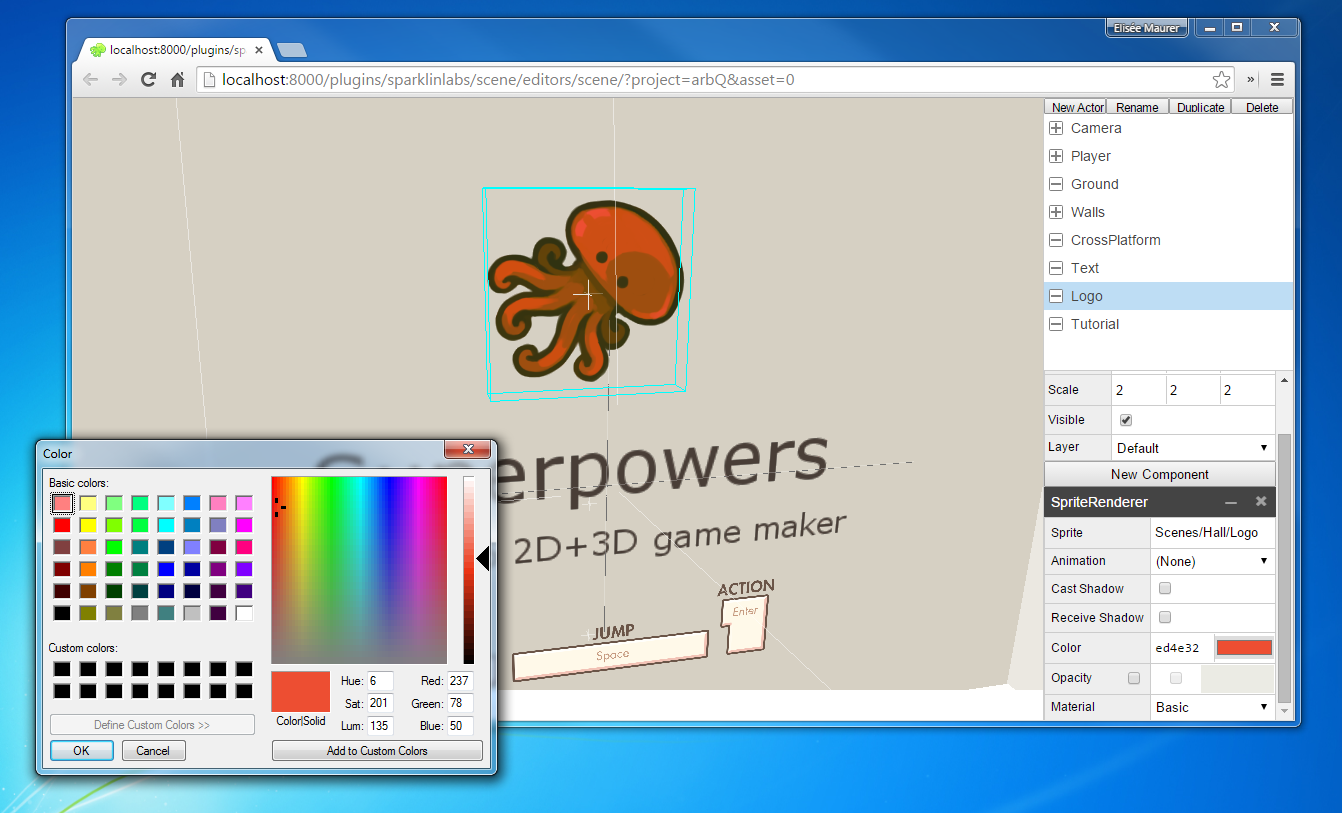Click the Red value field
The image size is (1342, 813).
460,681
